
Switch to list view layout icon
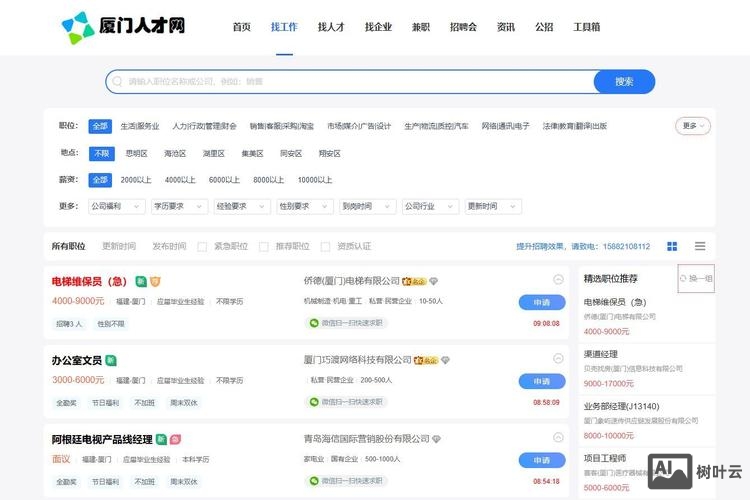coord(700,246)
